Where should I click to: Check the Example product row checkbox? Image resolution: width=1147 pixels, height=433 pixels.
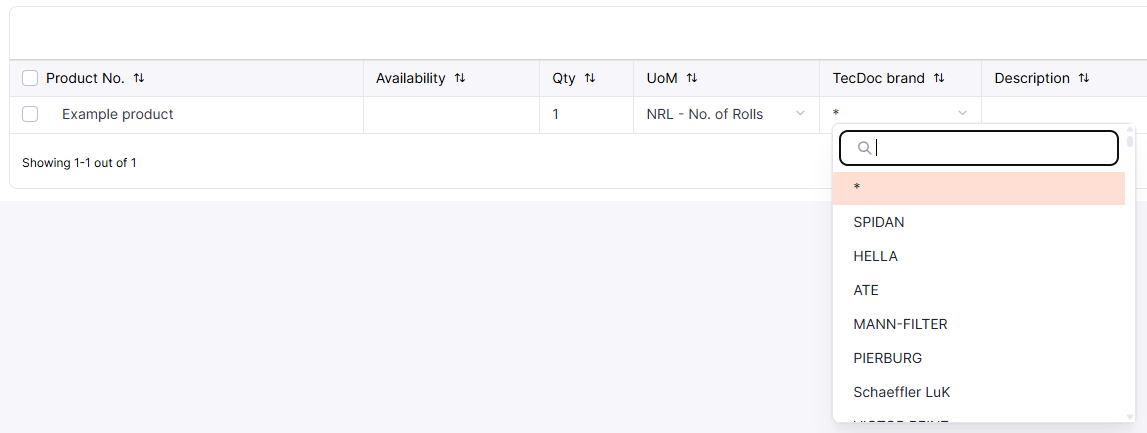click(x=30, y=114)
